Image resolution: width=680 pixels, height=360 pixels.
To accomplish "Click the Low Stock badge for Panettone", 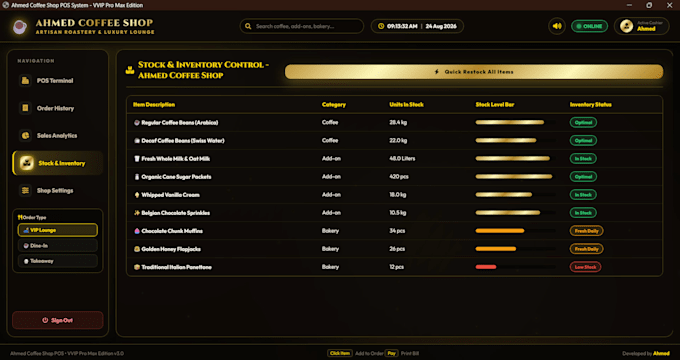I will click(585, 267).
